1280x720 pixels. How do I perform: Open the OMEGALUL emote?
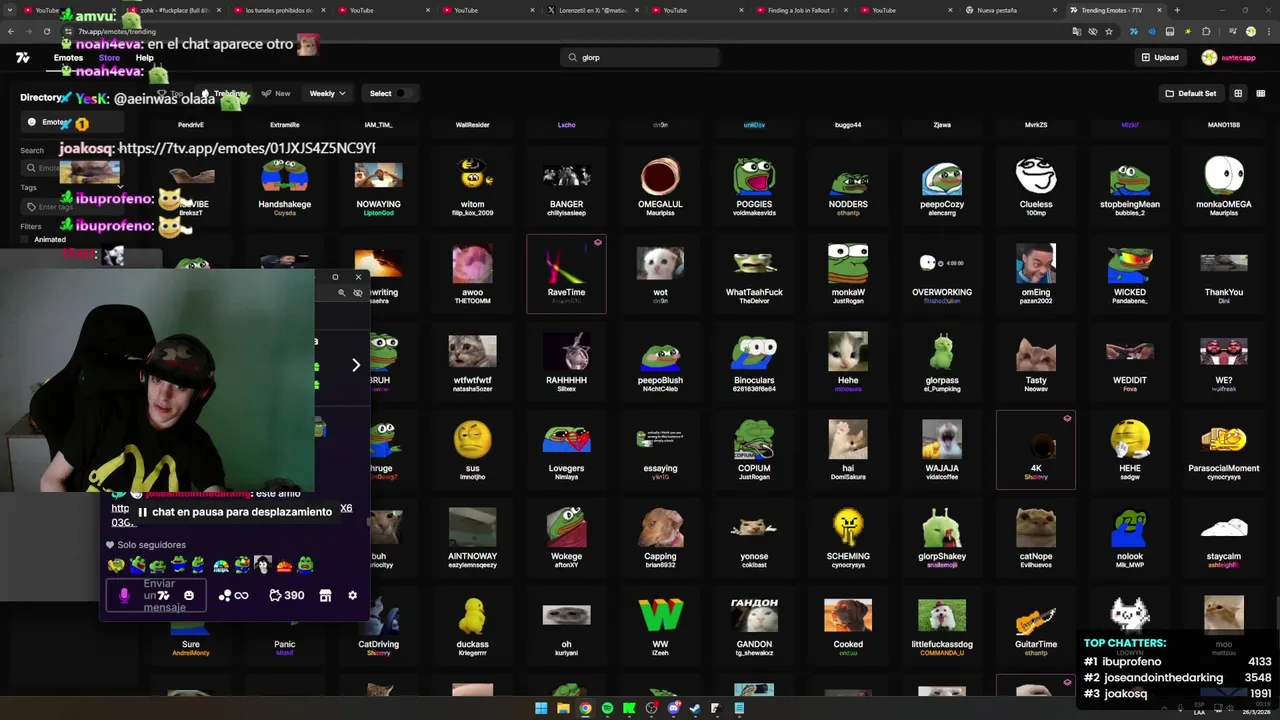(x=660, y=187)
